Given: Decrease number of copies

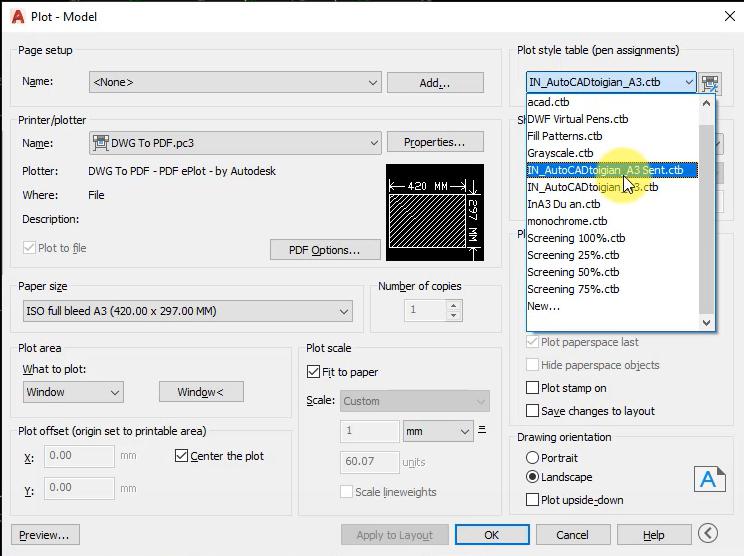Looking at the screenshot, I should (x=454, y=315).
